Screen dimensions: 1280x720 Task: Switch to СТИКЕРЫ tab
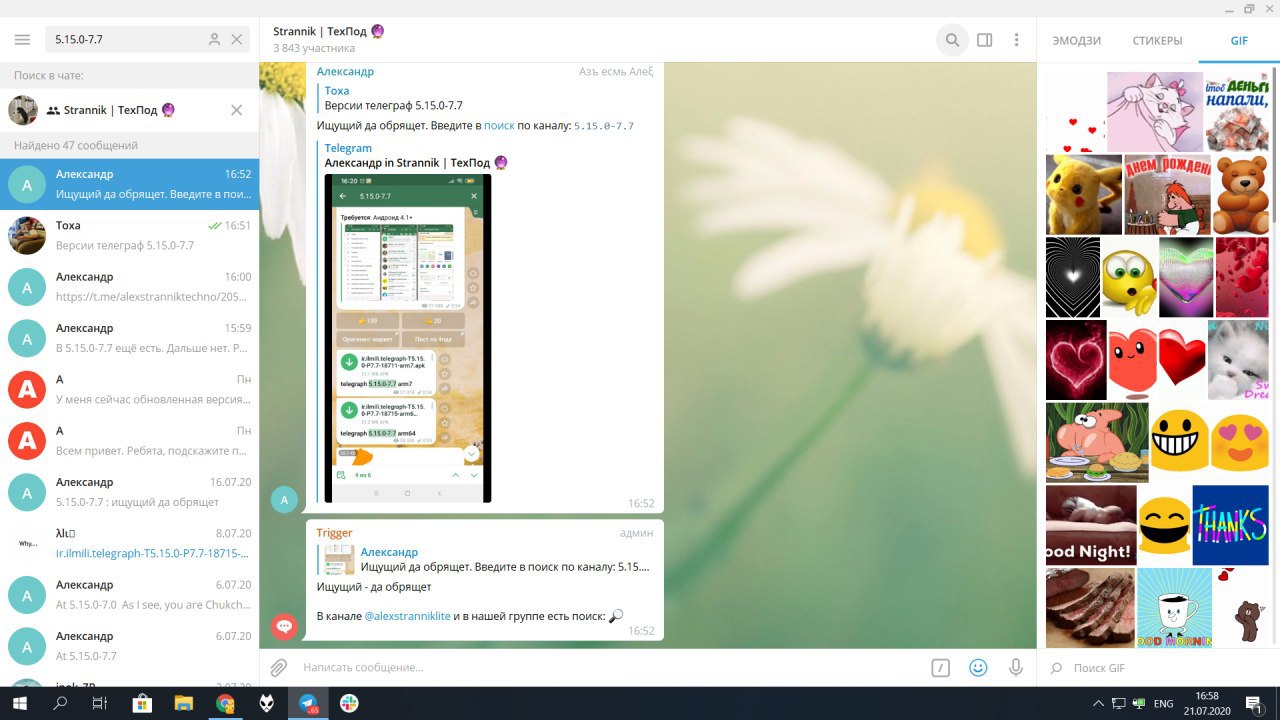tap(1158, 41)
